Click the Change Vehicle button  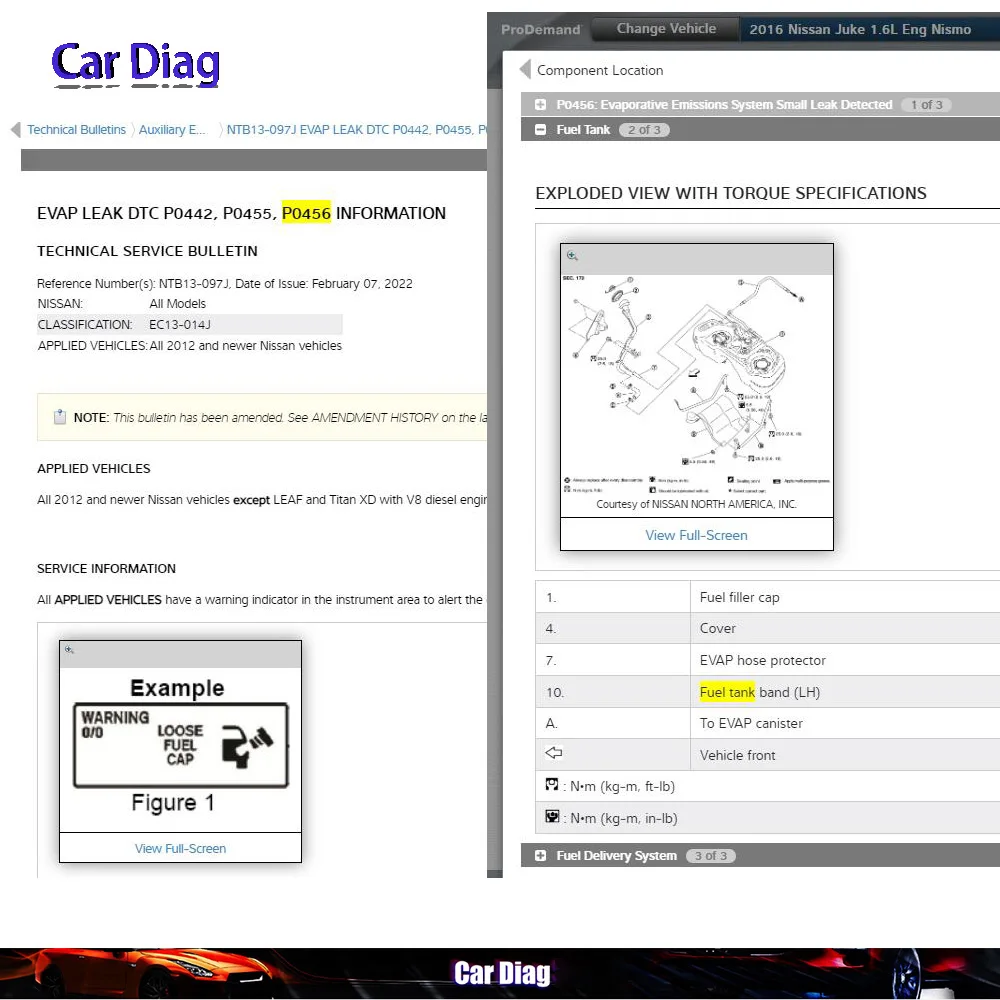point(666,29)
